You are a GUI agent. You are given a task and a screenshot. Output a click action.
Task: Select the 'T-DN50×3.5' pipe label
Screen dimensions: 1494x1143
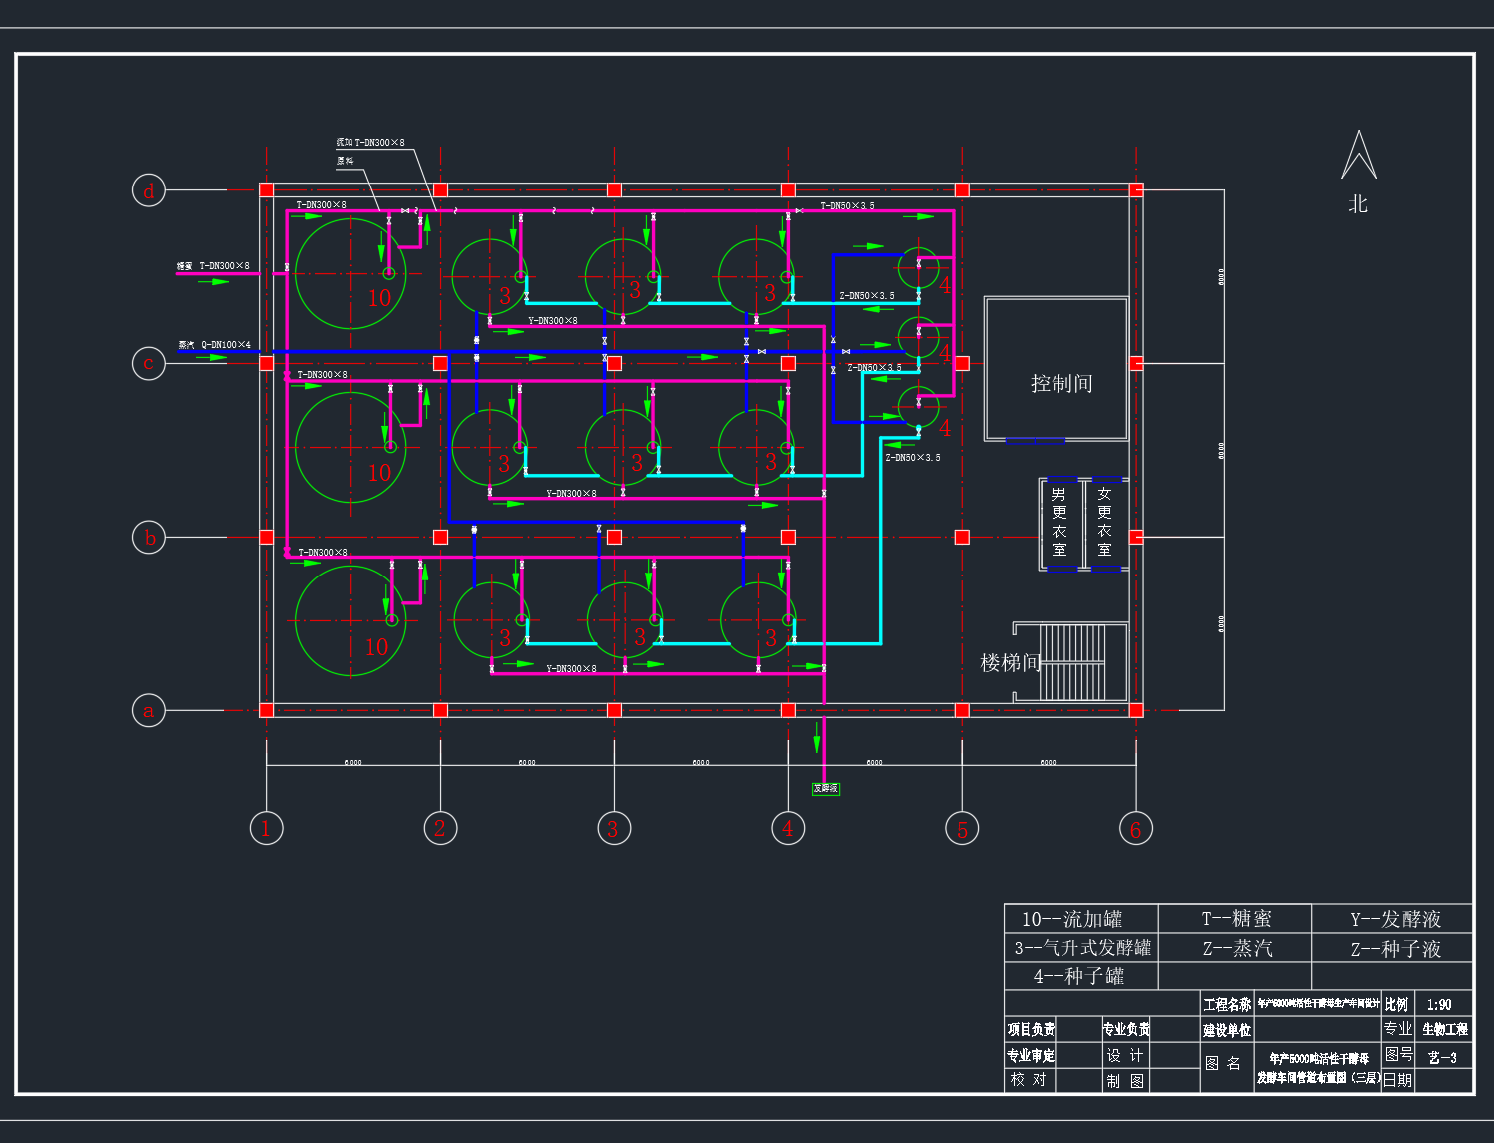[x=848, y=206]
